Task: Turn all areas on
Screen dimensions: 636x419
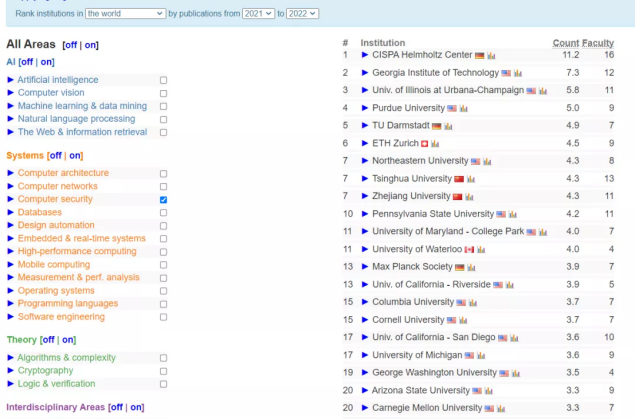Action: click(x=90, y=45)
